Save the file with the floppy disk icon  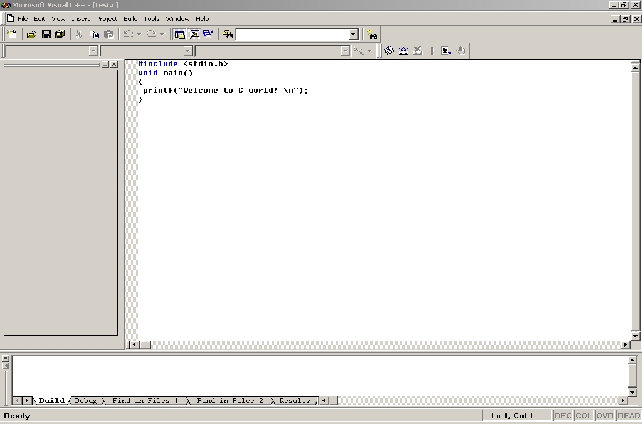pos(46,34)
